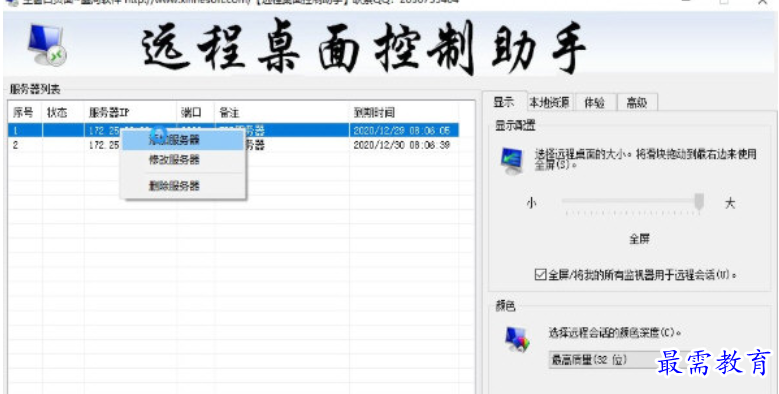Screen dimensions: 779x394
Task: Click the 全屏 label beneath the slider
Action: click(639, 239)
